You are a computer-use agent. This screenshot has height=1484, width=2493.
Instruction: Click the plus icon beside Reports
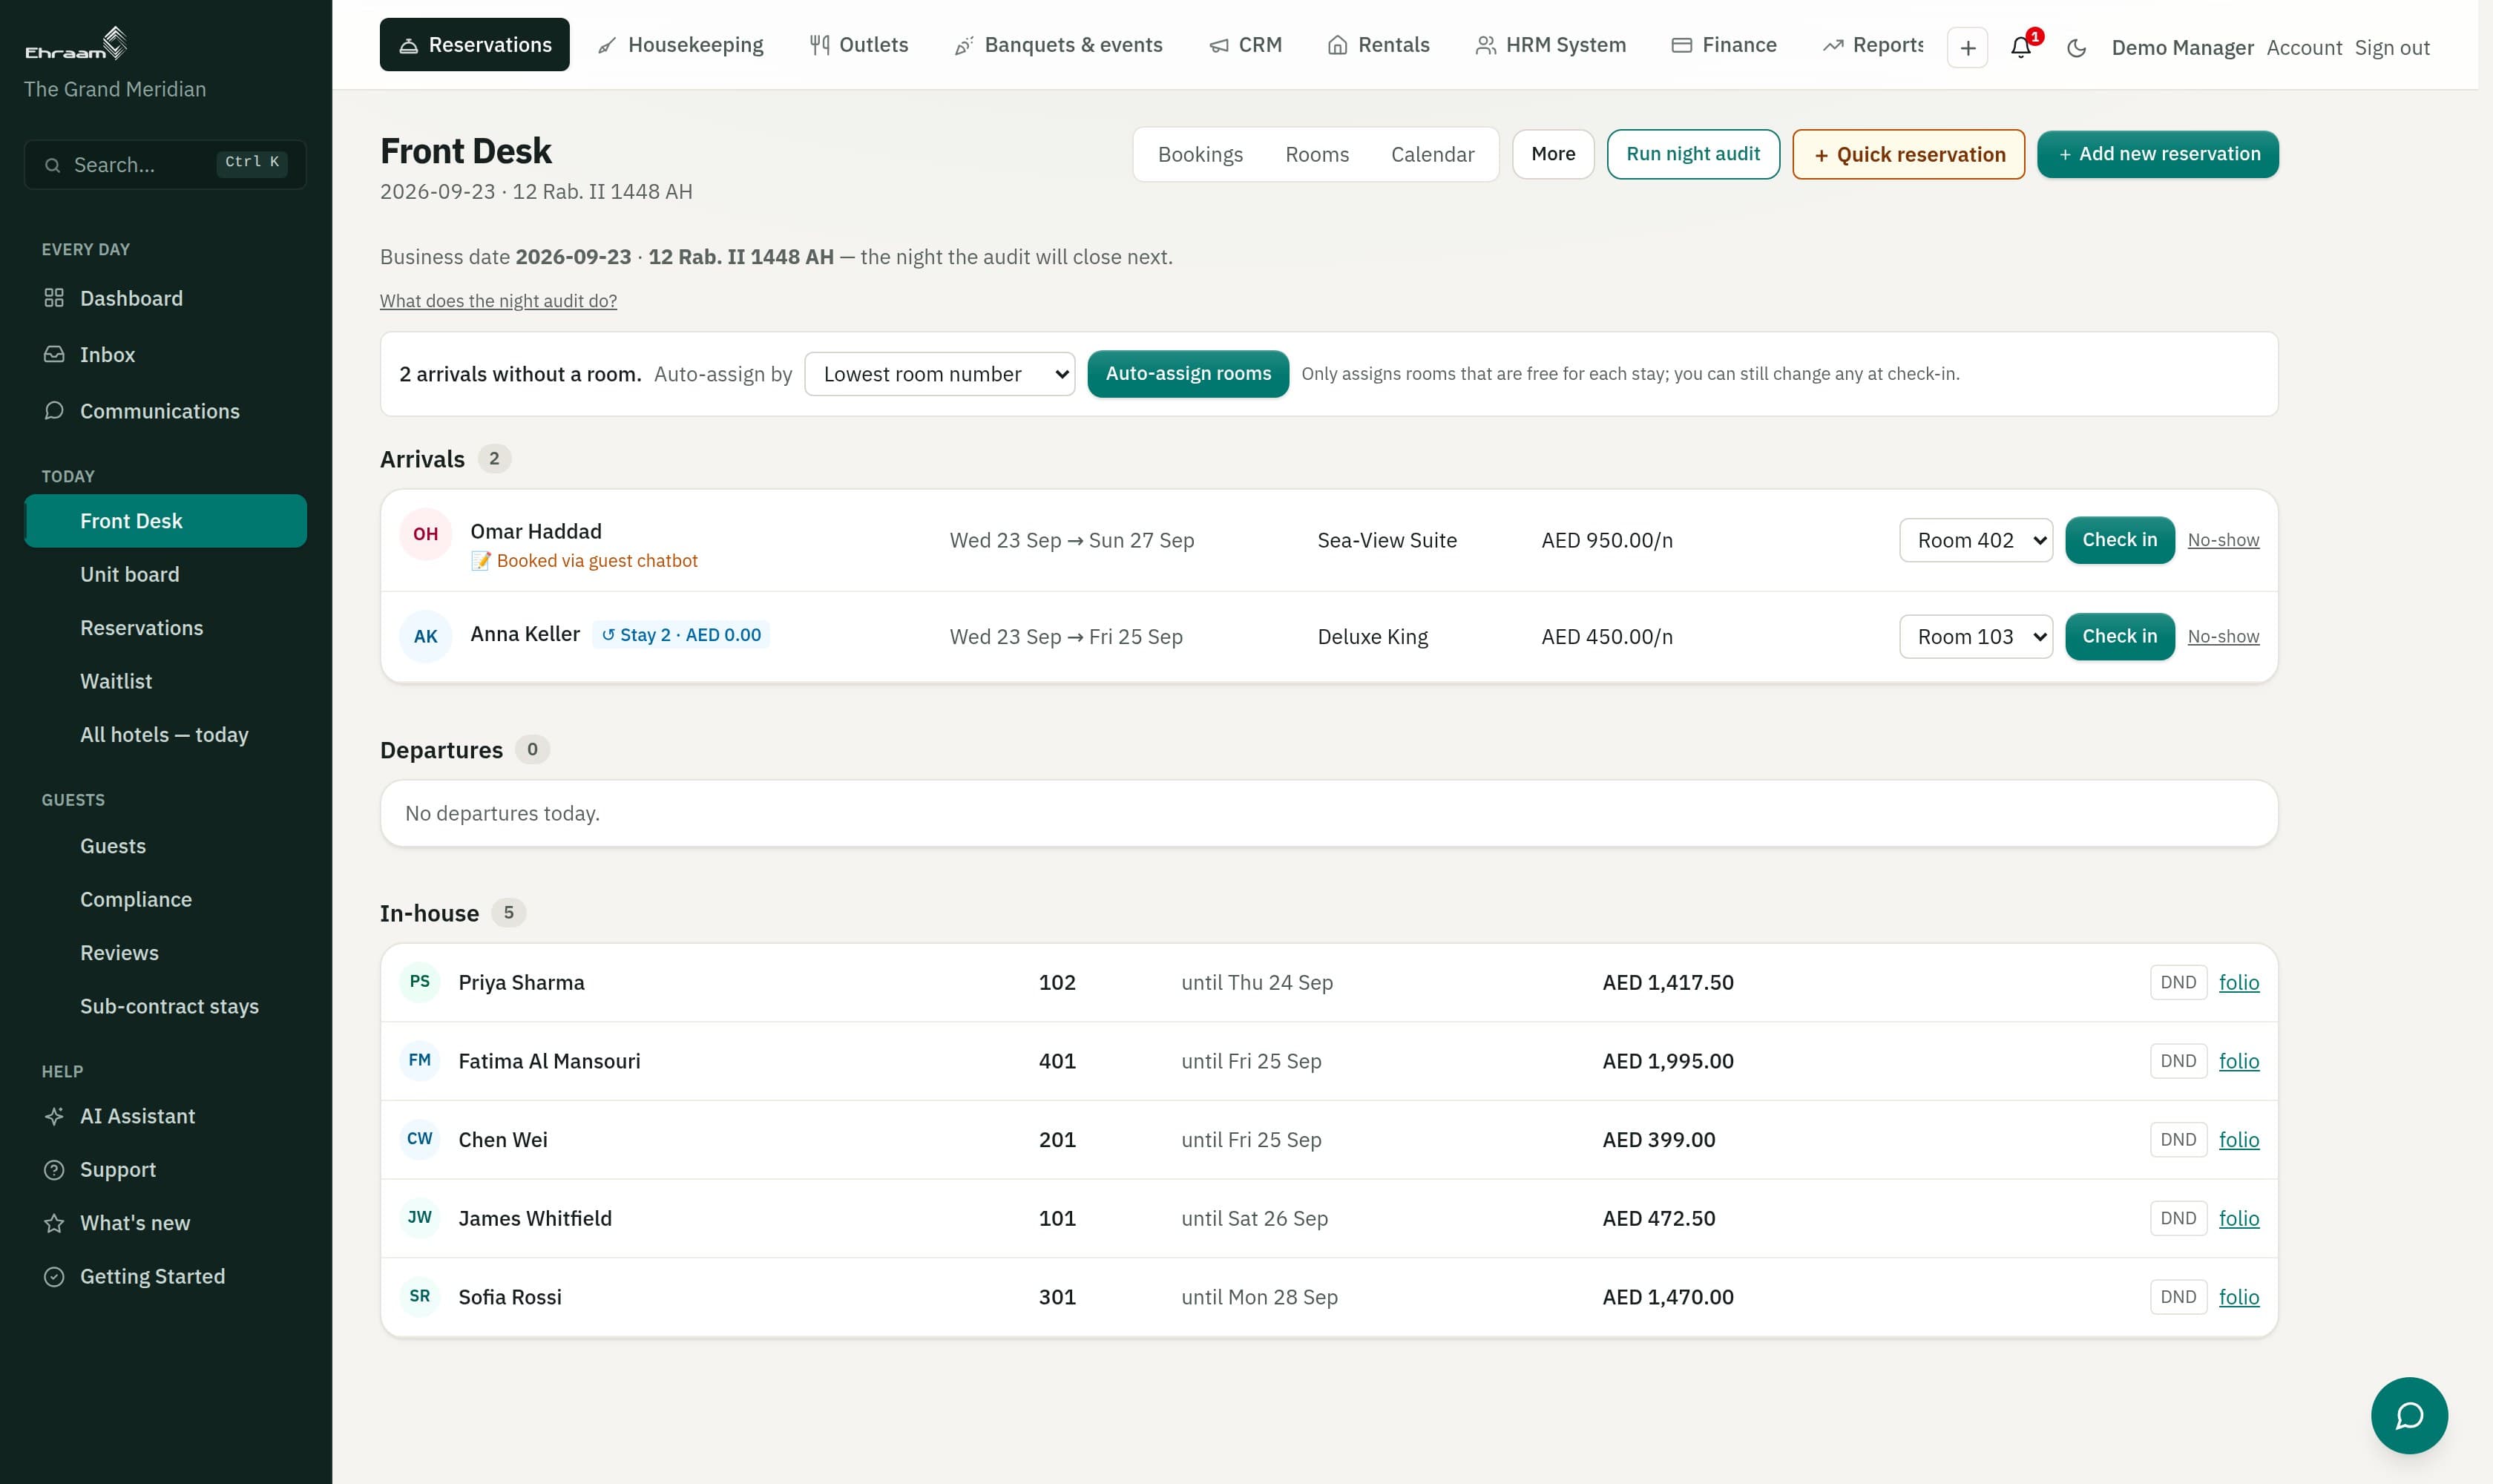tap(1967, 47)
